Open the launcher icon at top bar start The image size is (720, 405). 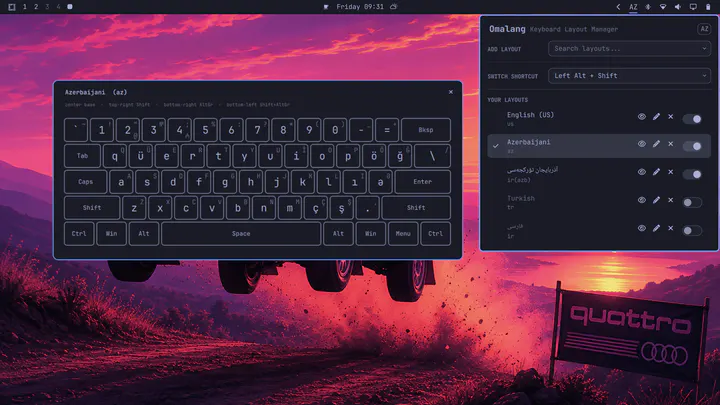pyautogui.click(x=12, y=7)
